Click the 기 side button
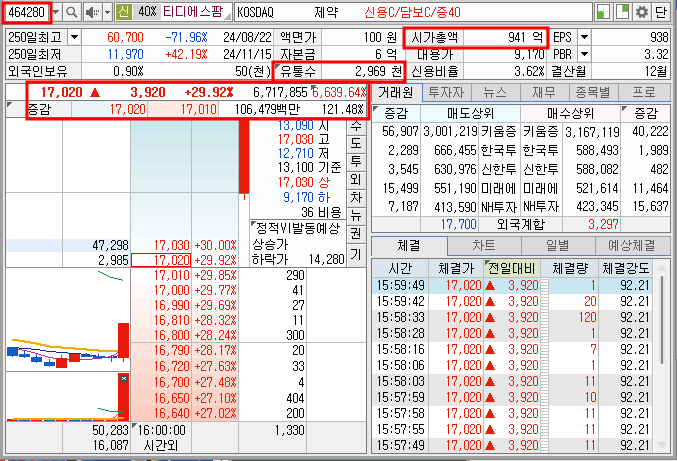The width and height of the screenshot is (677, 461). click(x=356, y=255)
